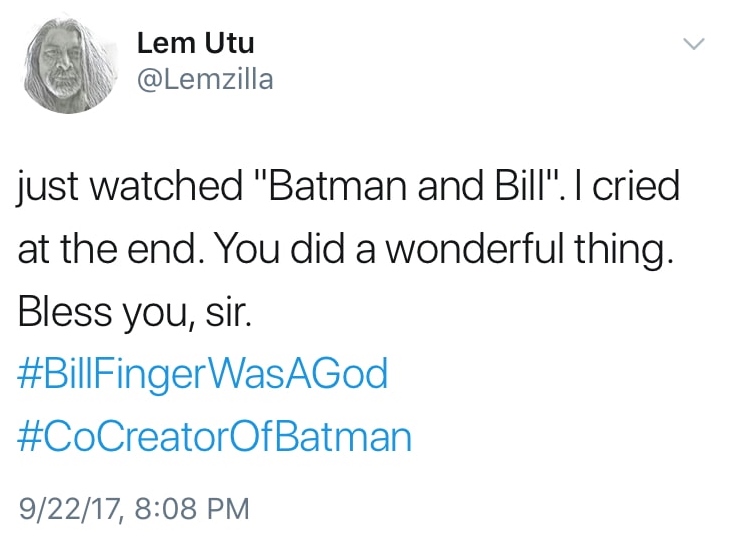Click the time "8:08 PM" in the timestamp
The height and width of the screenshot is (542, 735).
(190, 508)
